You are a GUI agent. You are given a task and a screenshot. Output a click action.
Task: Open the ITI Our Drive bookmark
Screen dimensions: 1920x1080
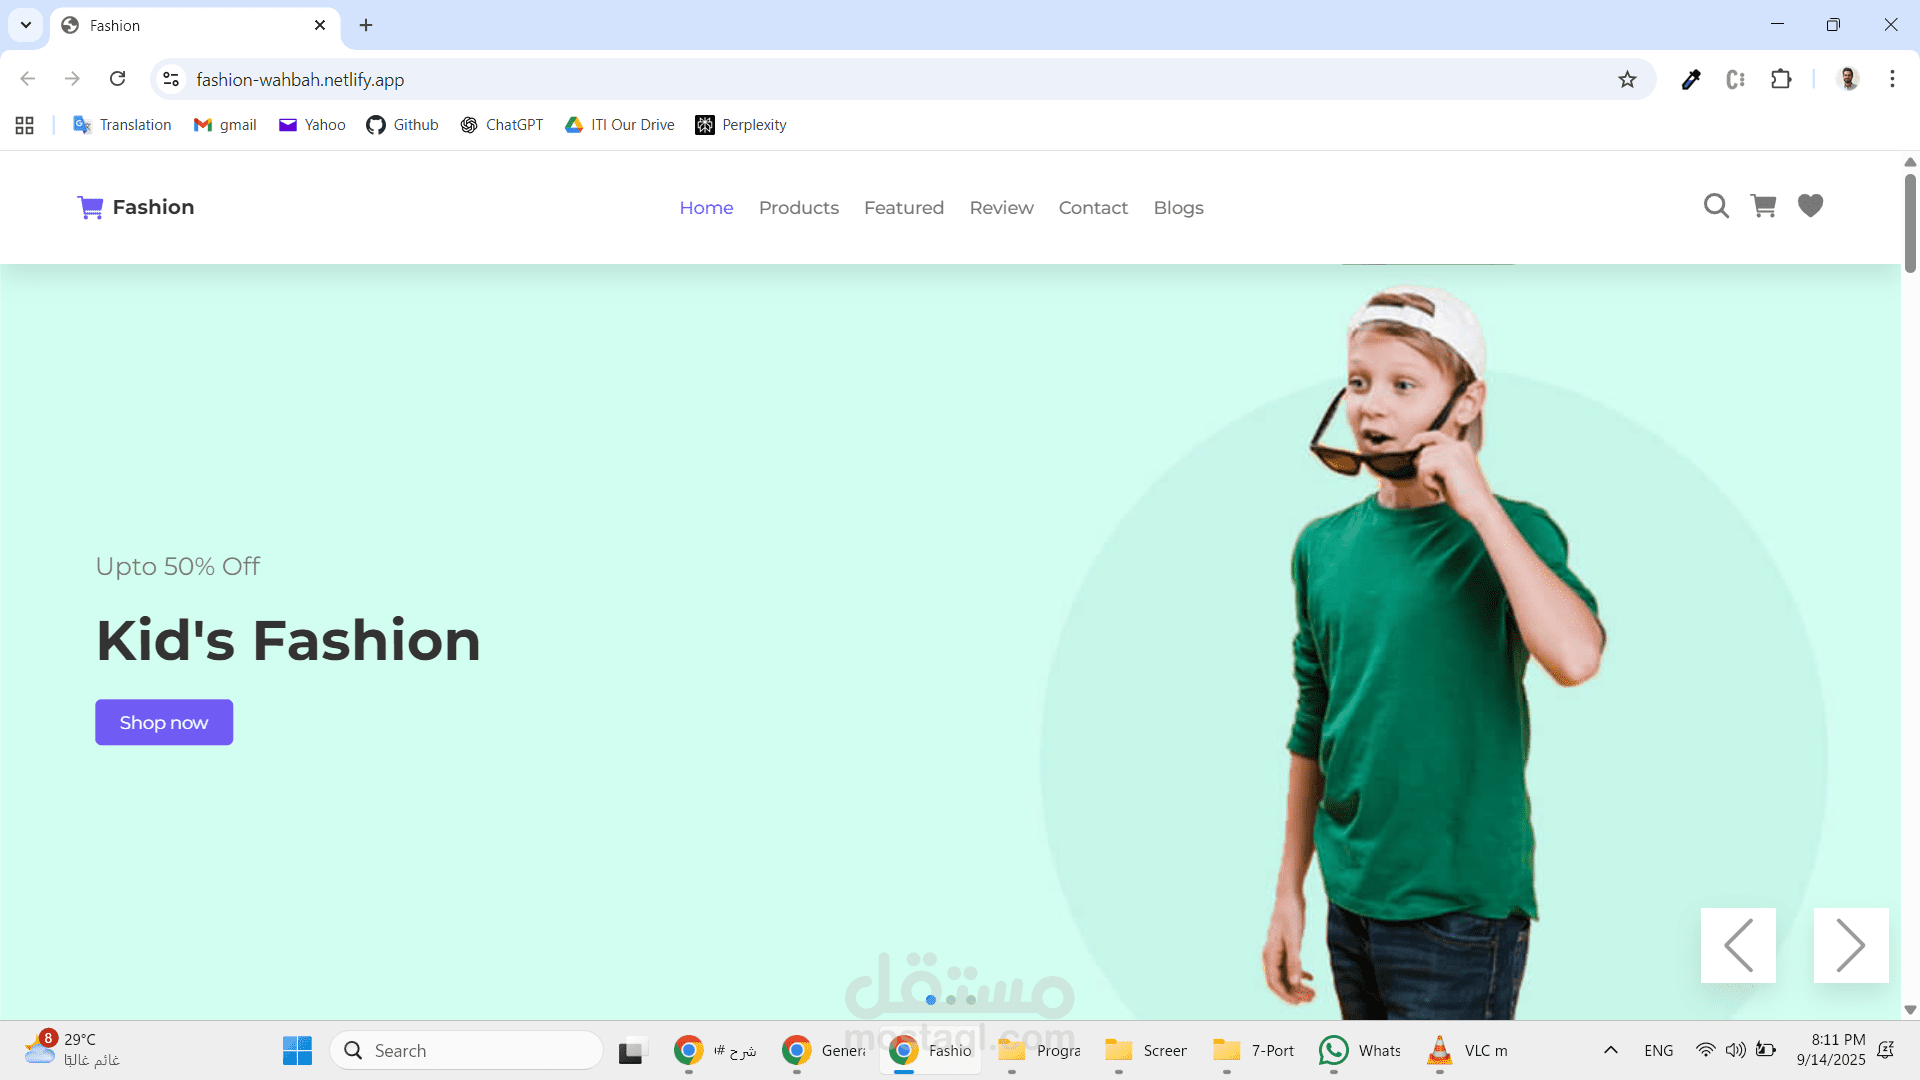[619, 125]
